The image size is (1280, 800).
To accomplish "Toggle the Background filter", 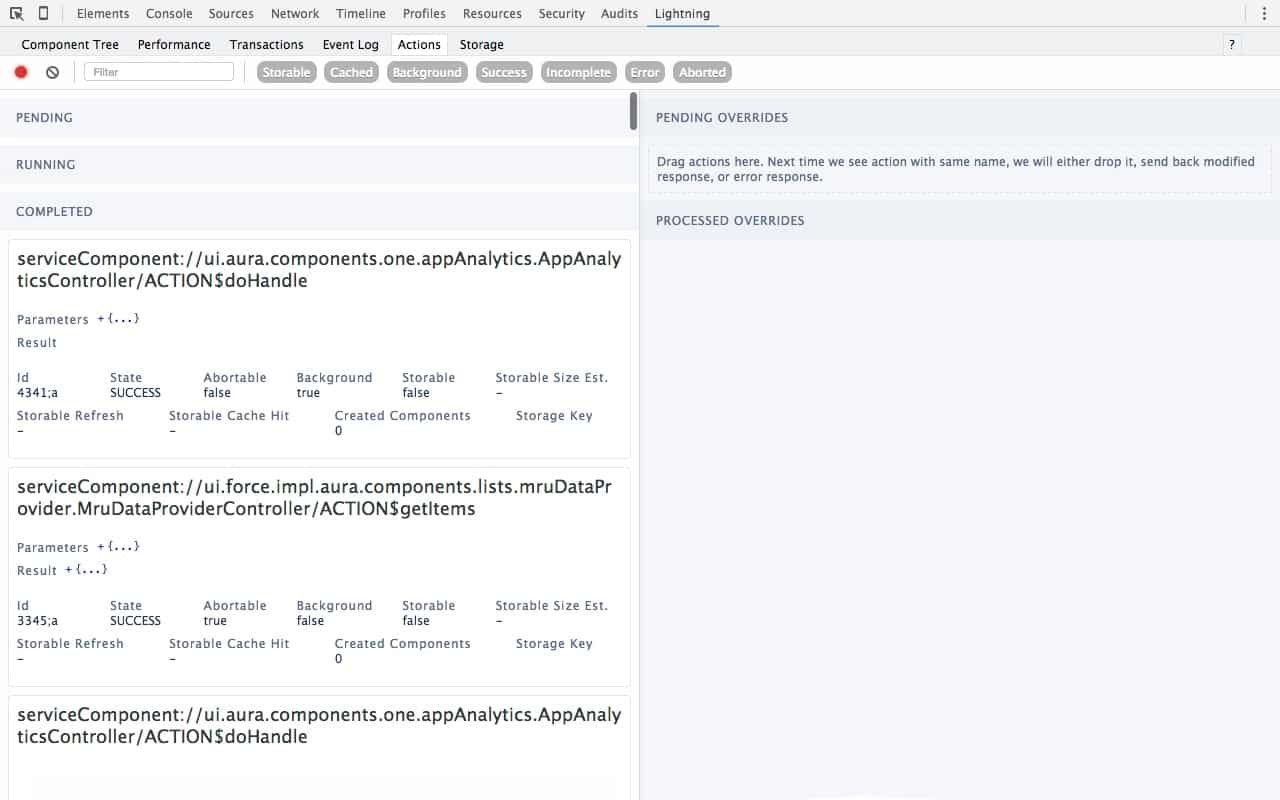I will [427, 72].
